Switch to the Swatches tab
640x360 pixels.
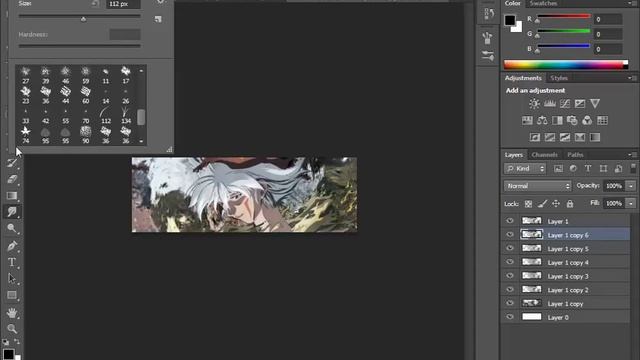pyautogui.click(x=543, y=3)
